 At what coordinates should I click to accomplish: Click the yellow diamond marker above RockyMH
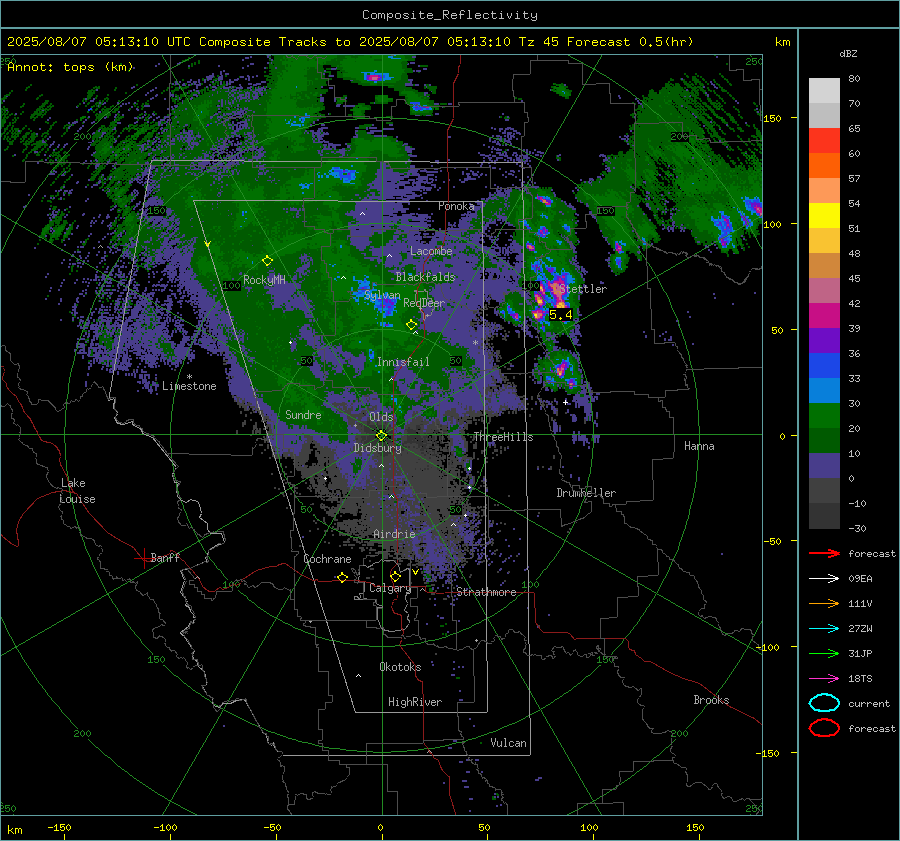(267, 261)
